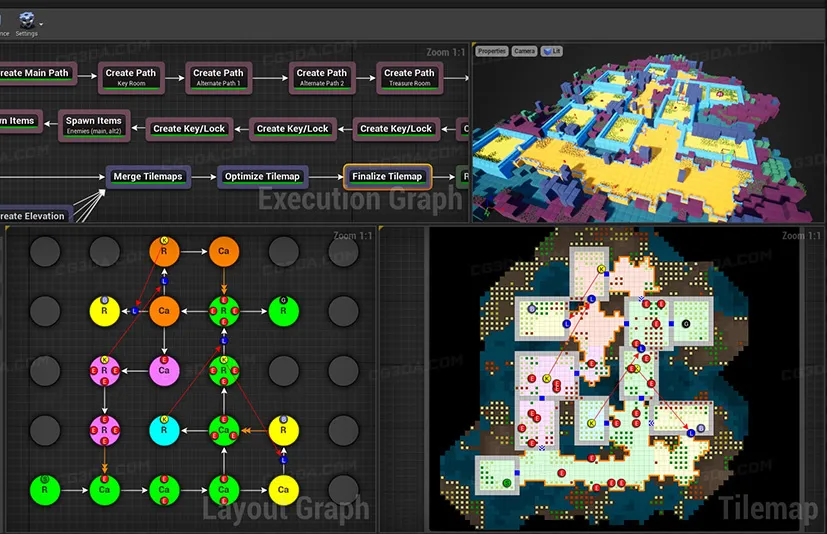Image resolution: width=827 pixels, height=534 pixels.
Task: Select the cyan R node
Action: [164, 430]
